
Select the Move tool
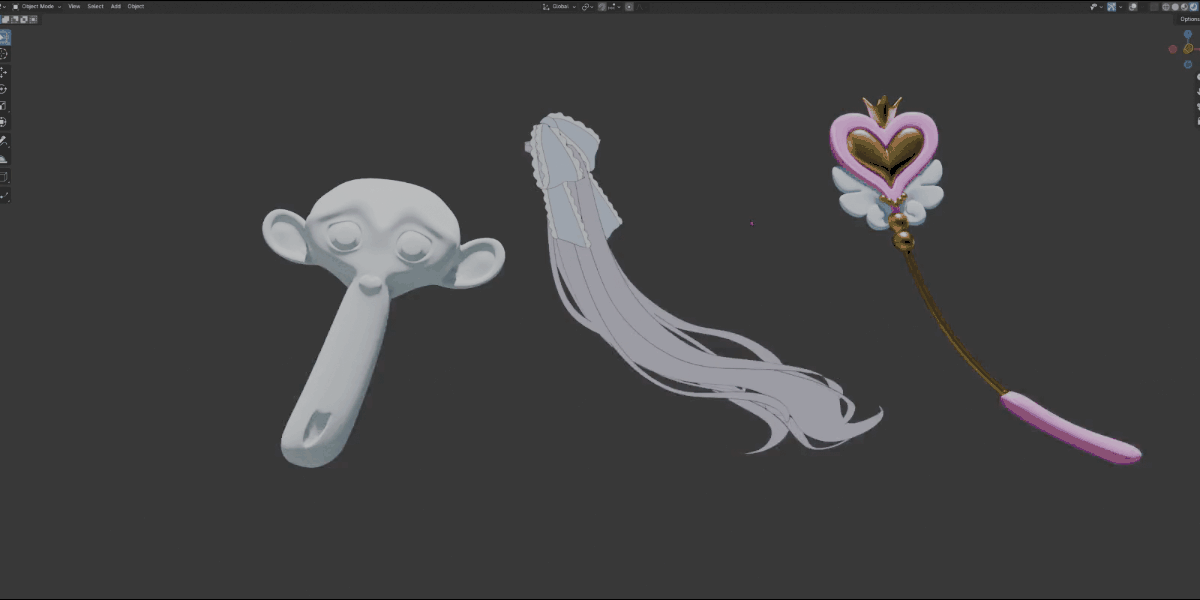(x=4, y=71)
